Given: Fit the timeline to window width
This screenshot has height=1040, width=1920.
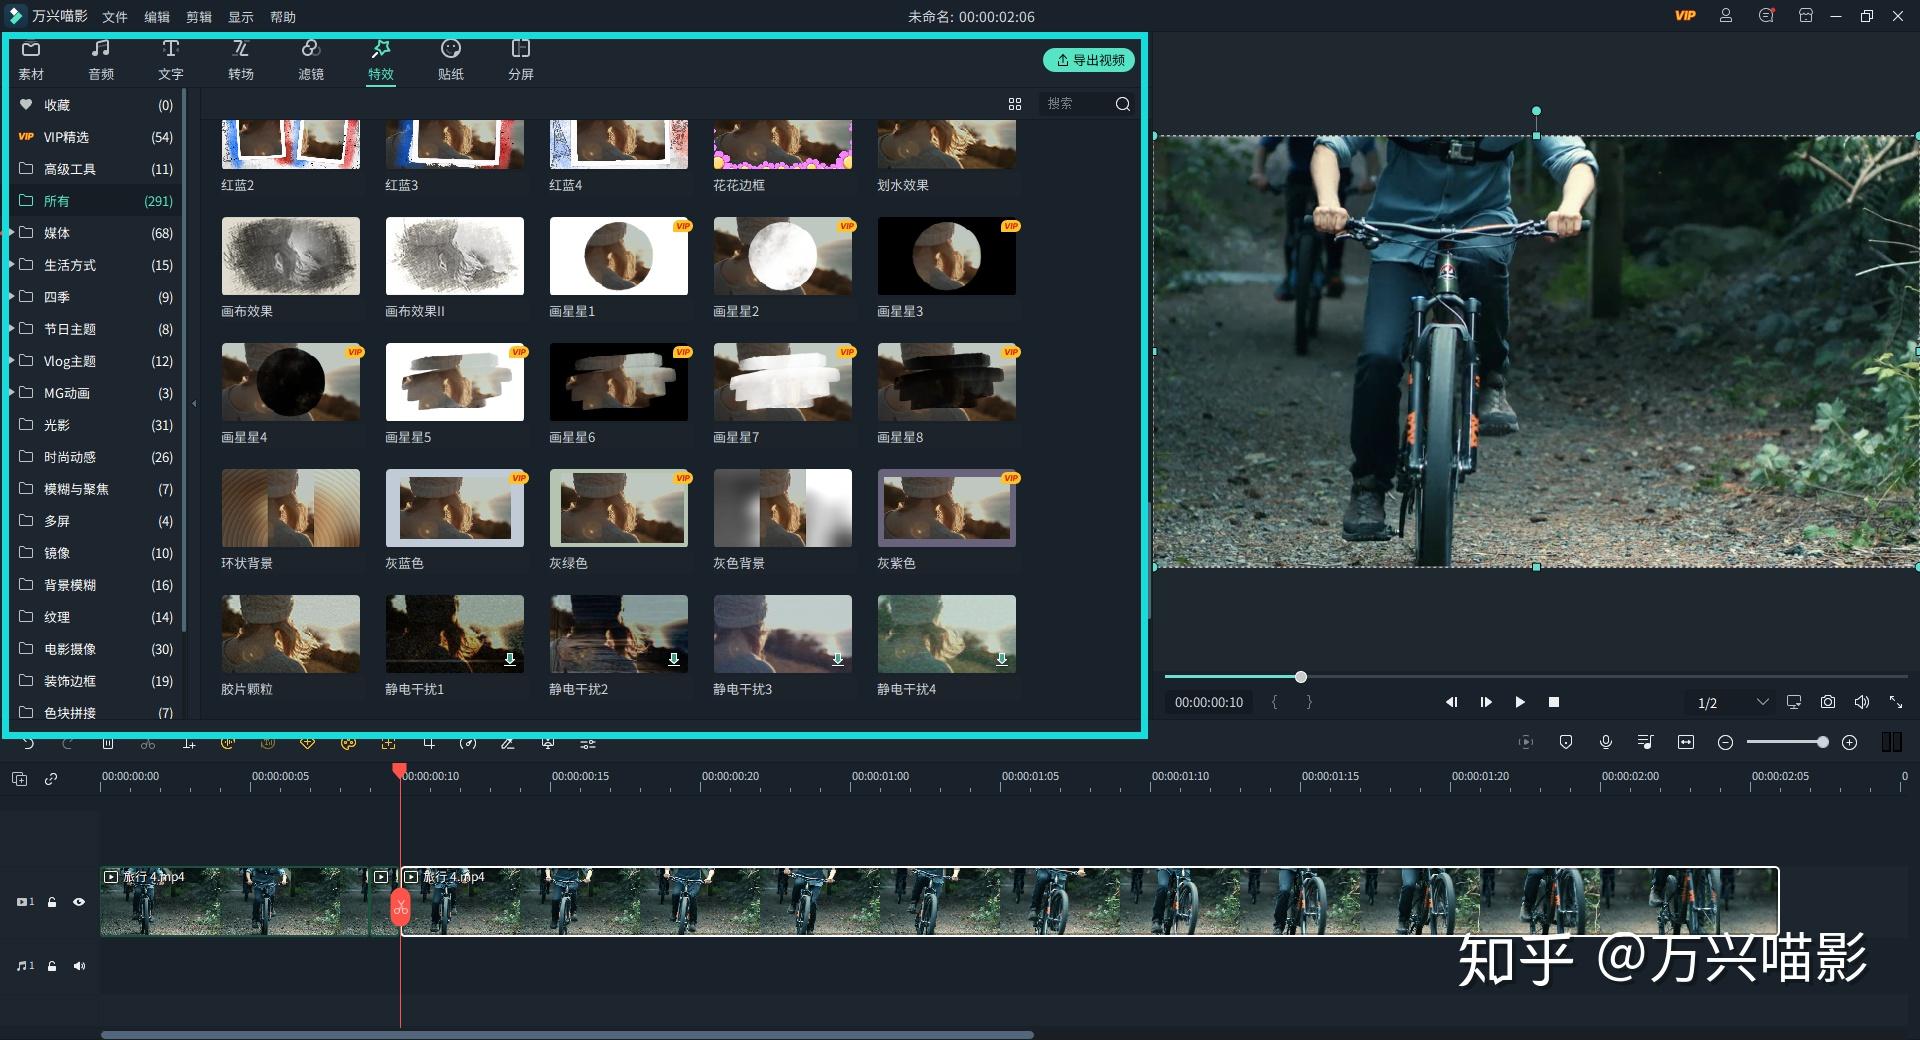Looking at the screenshot, I should 1686,742.
